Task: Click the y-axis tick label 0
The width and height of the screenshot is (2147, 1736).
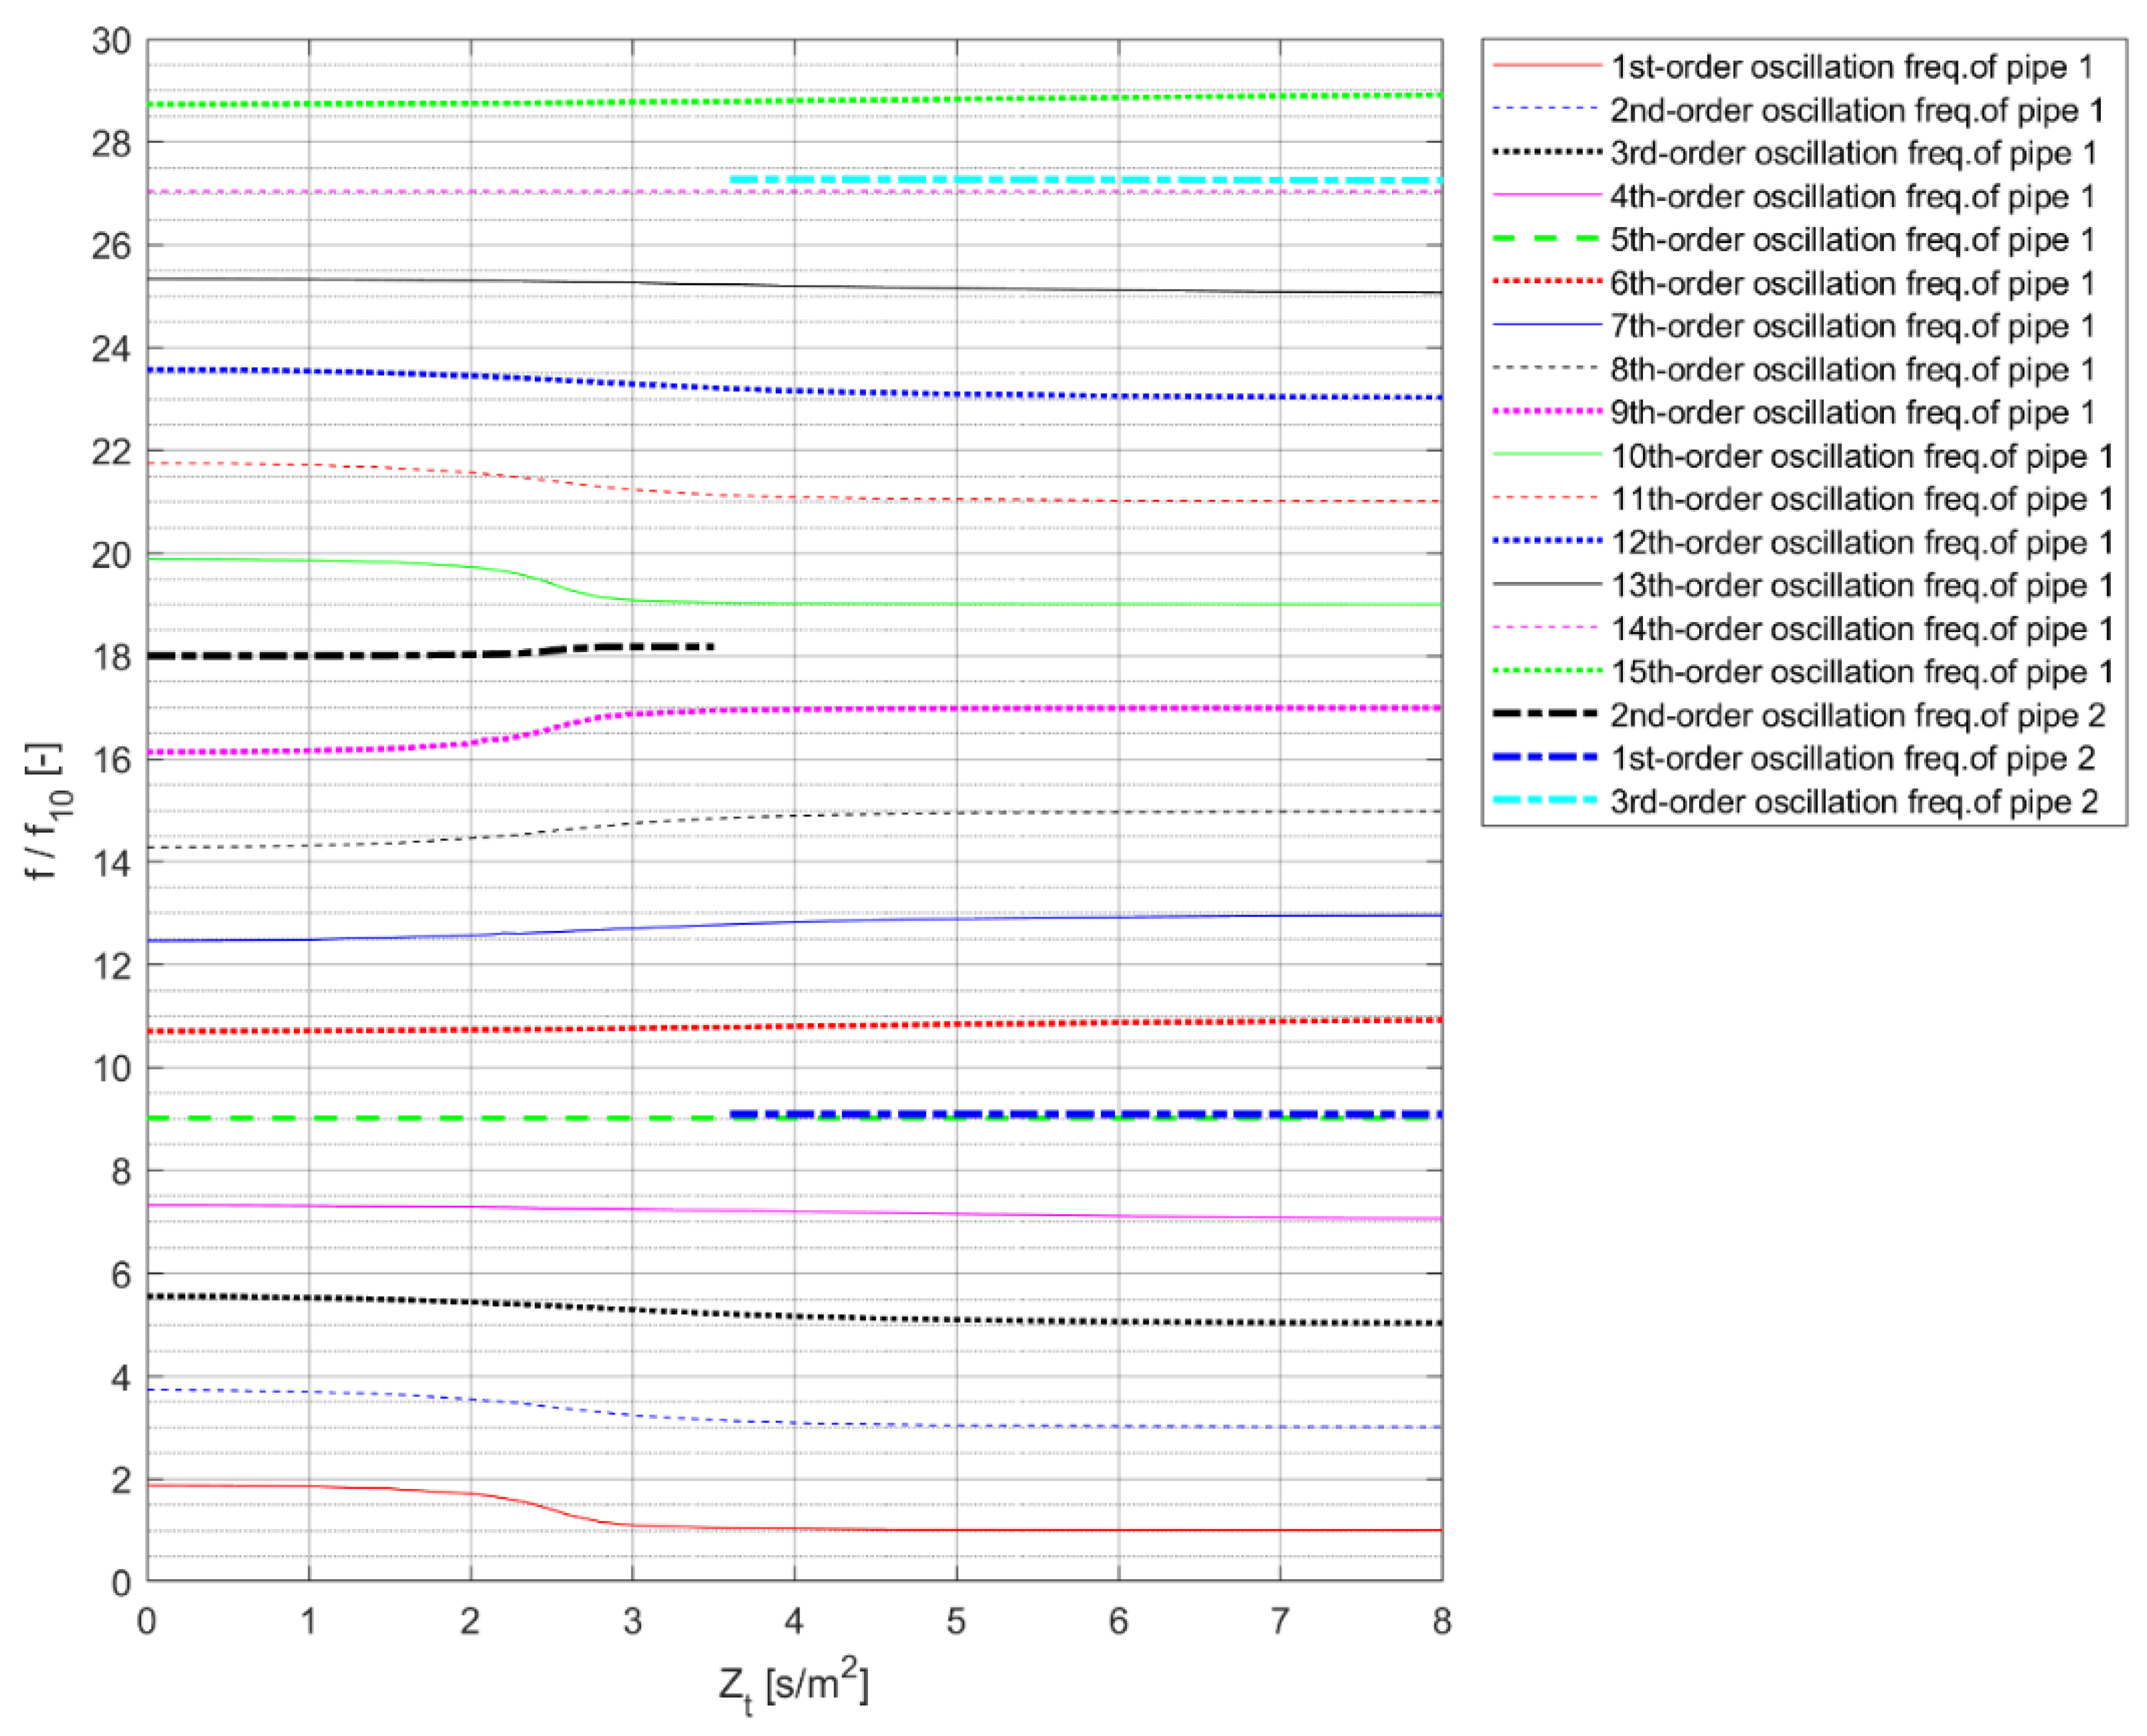Action: (x=121, y=1583)
